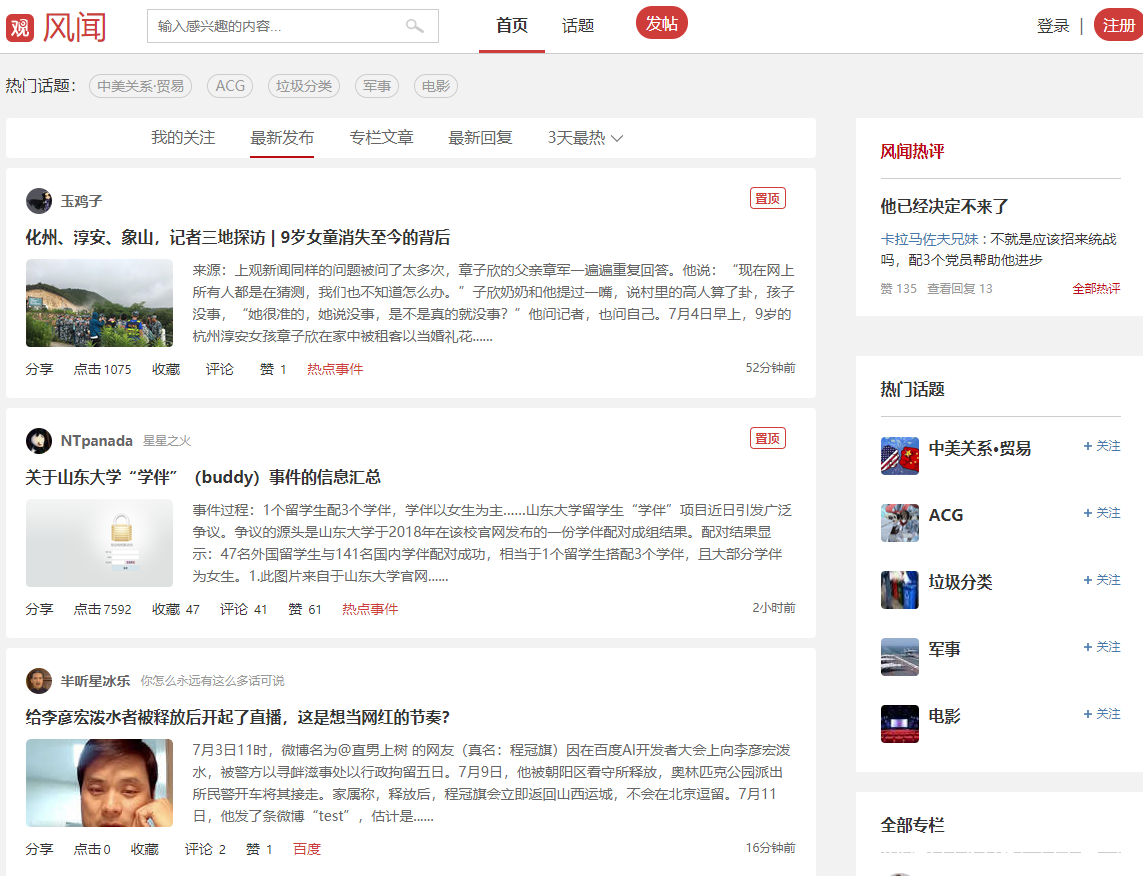1143x876 pixels.
Task: Open the 中美关系·贸易 flag topic icon
Action: 899,456
